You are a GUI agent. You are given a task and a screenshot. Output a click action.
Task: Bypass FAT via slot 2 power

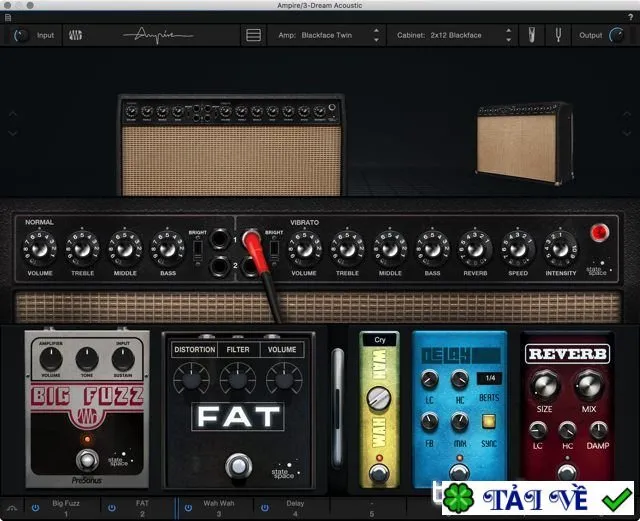point(111,508)
